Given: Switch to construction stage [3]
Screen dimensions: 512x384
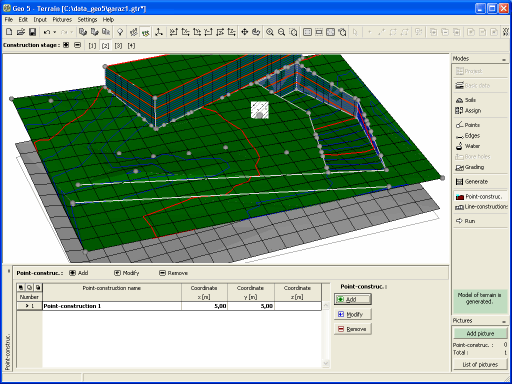Looking at the screenshot, I should click(118, 46).
